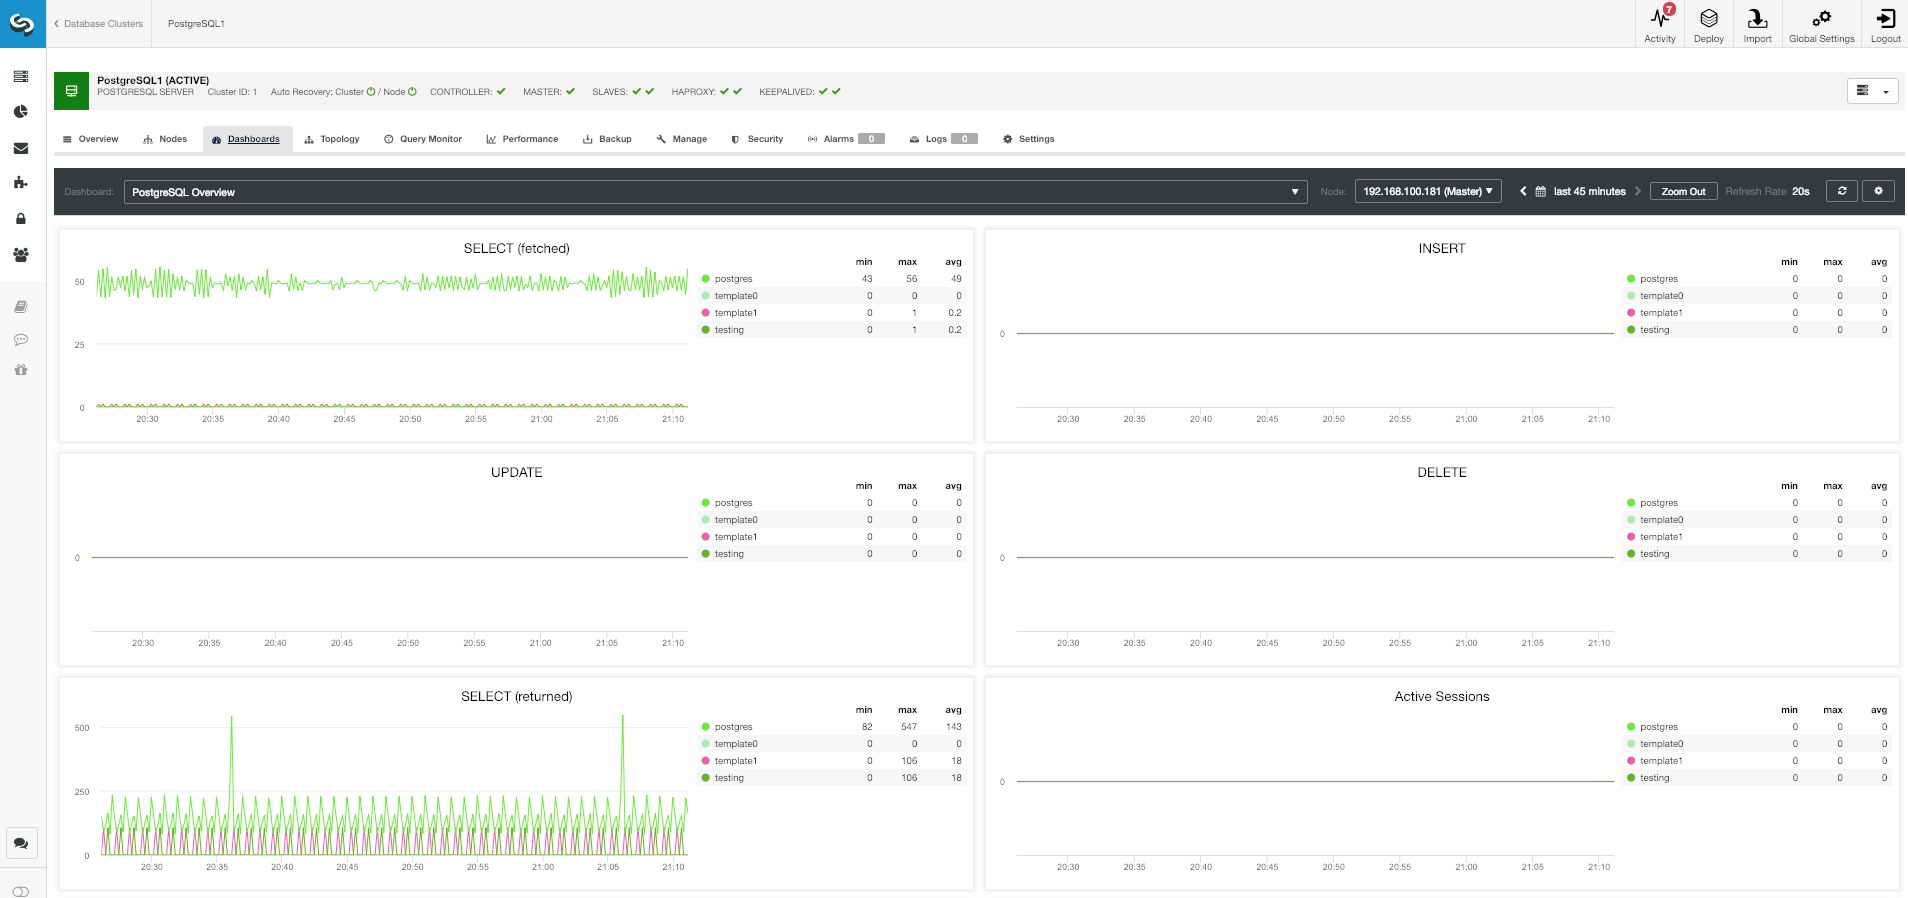Click the green PostgreSQL server icon
Screen dimensions: 1908x898
[x=71, y=91]
